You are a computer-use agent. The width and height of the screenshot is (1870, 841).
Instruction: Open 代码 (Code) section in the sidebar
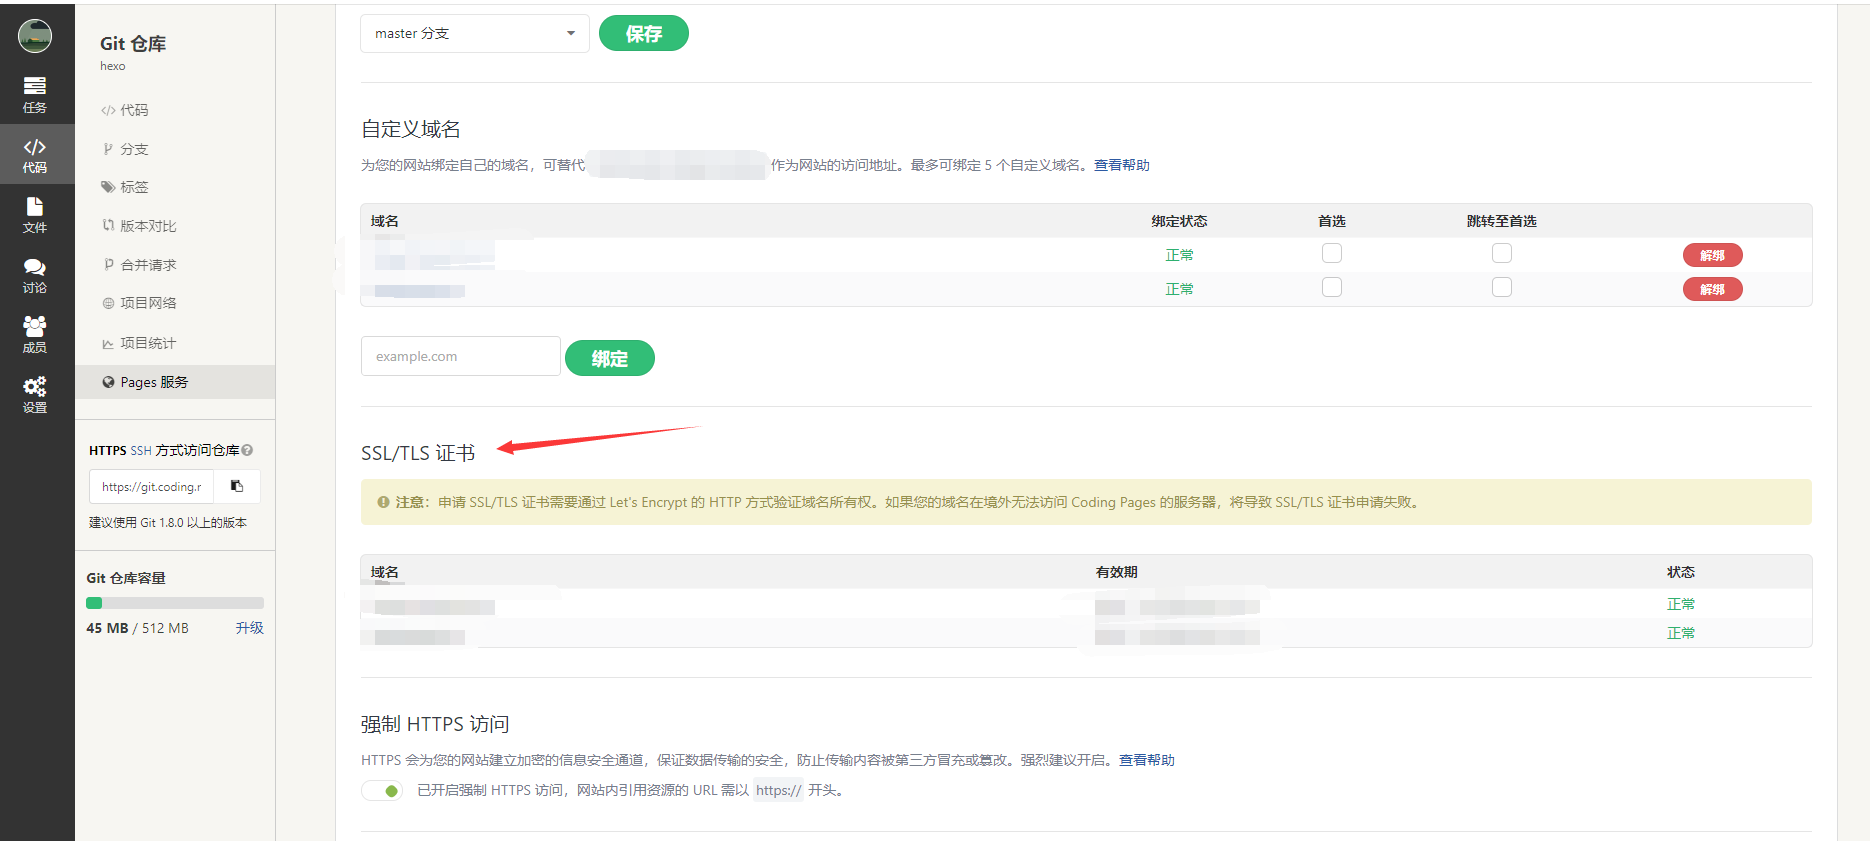35,155
